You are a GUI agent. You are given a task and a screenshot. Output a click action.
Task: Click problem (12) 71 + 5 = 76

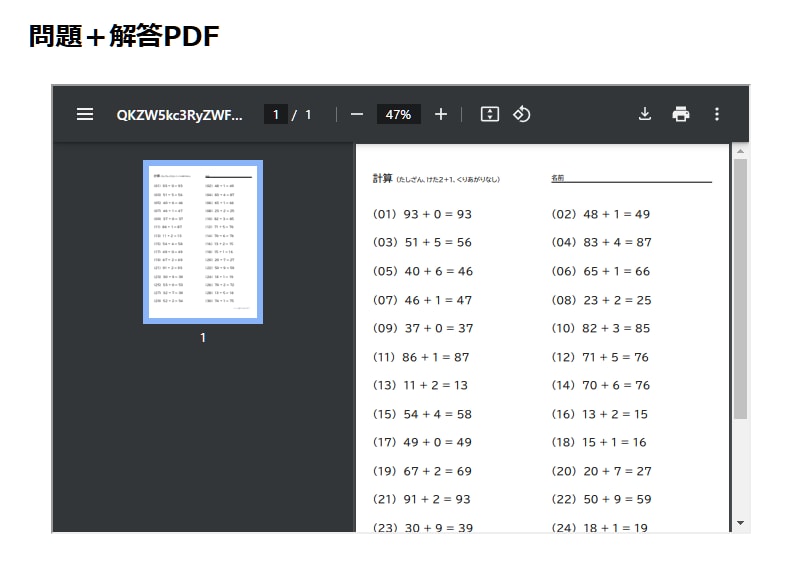600,357
